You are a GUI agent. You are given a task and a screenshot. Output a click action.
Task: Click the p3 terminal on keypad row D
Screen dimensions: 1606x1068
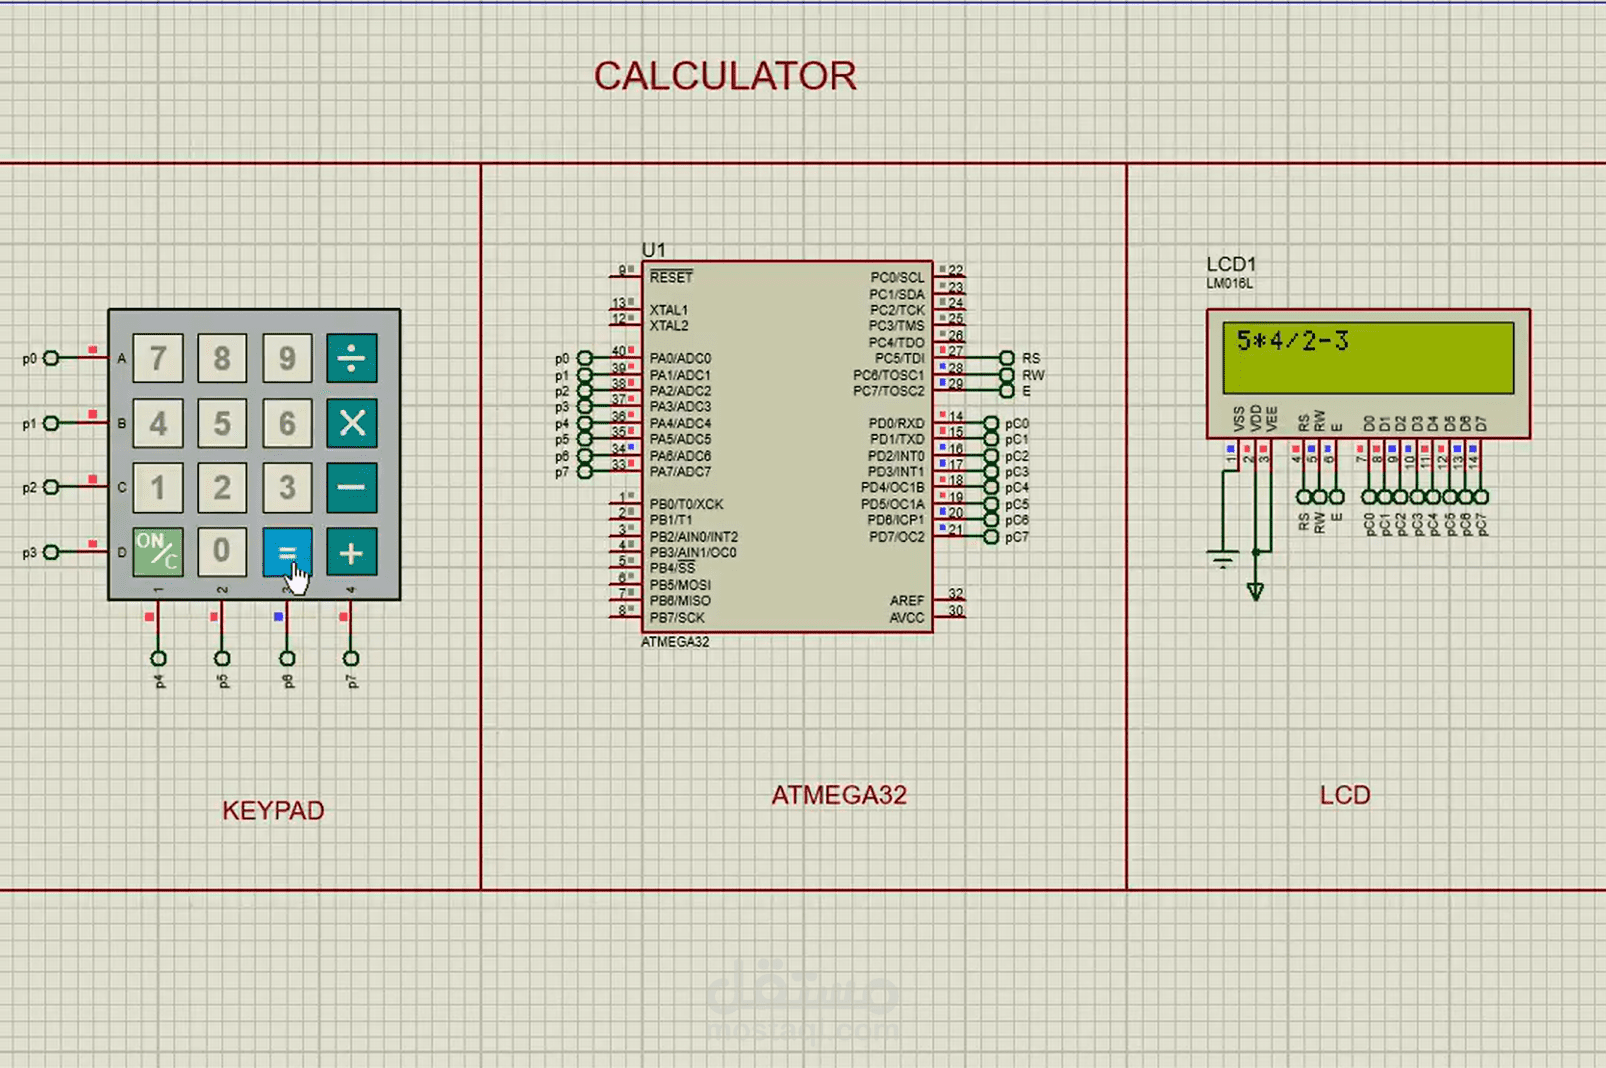[x=51, y=552]
